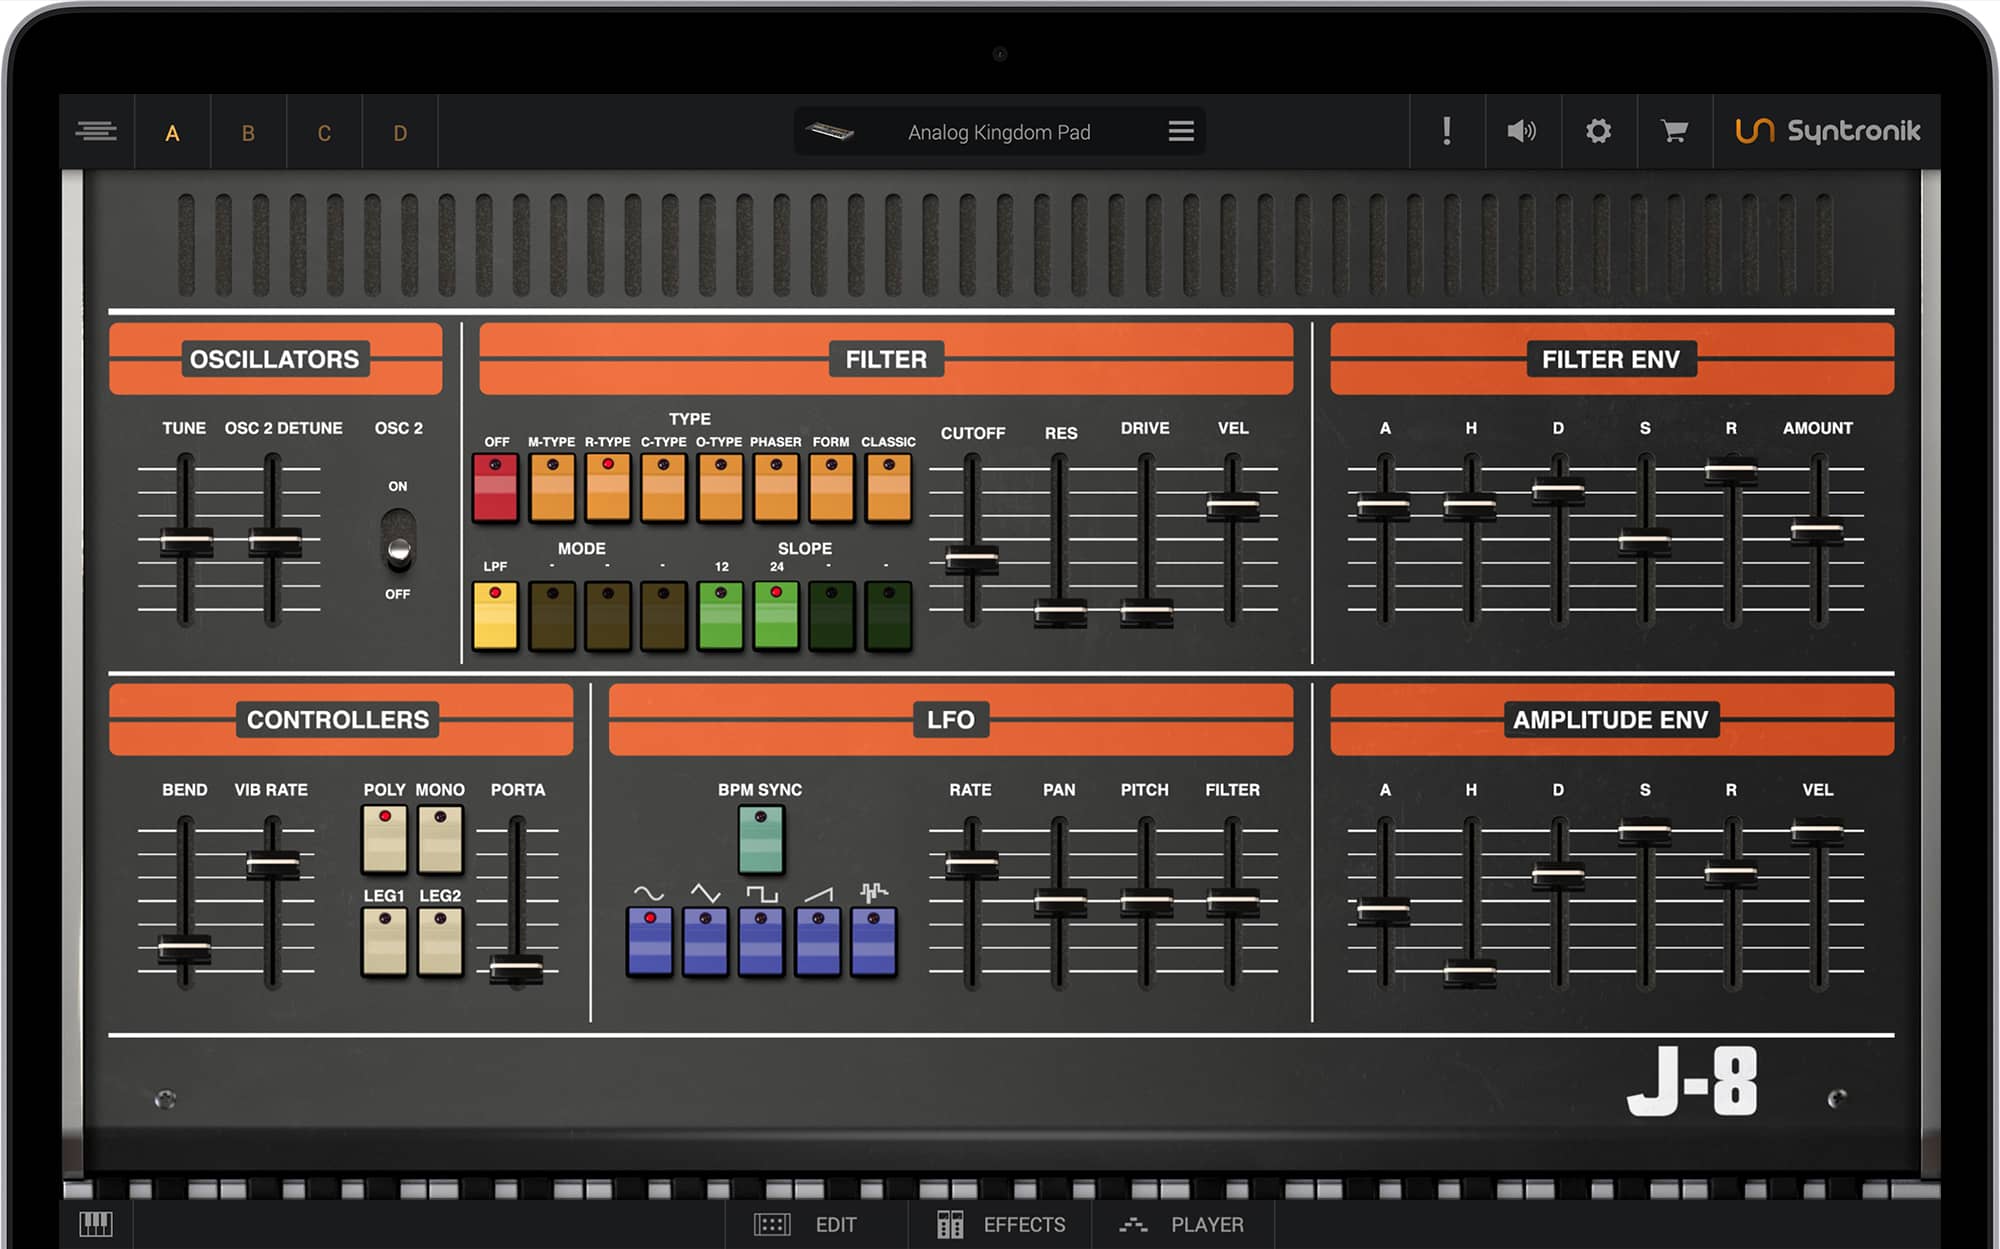Enable LEG2 legato mode
This screenshot has height=1249, width=2000.
tap(440, 942)
